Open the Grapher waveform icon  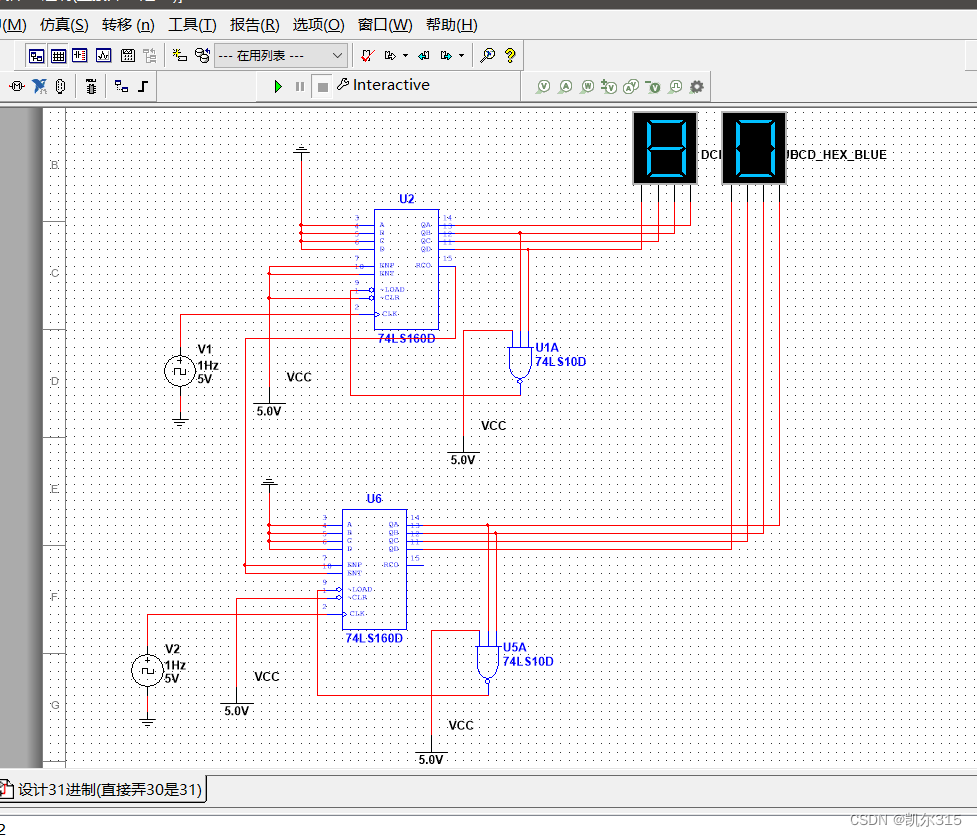coord(103,55)
